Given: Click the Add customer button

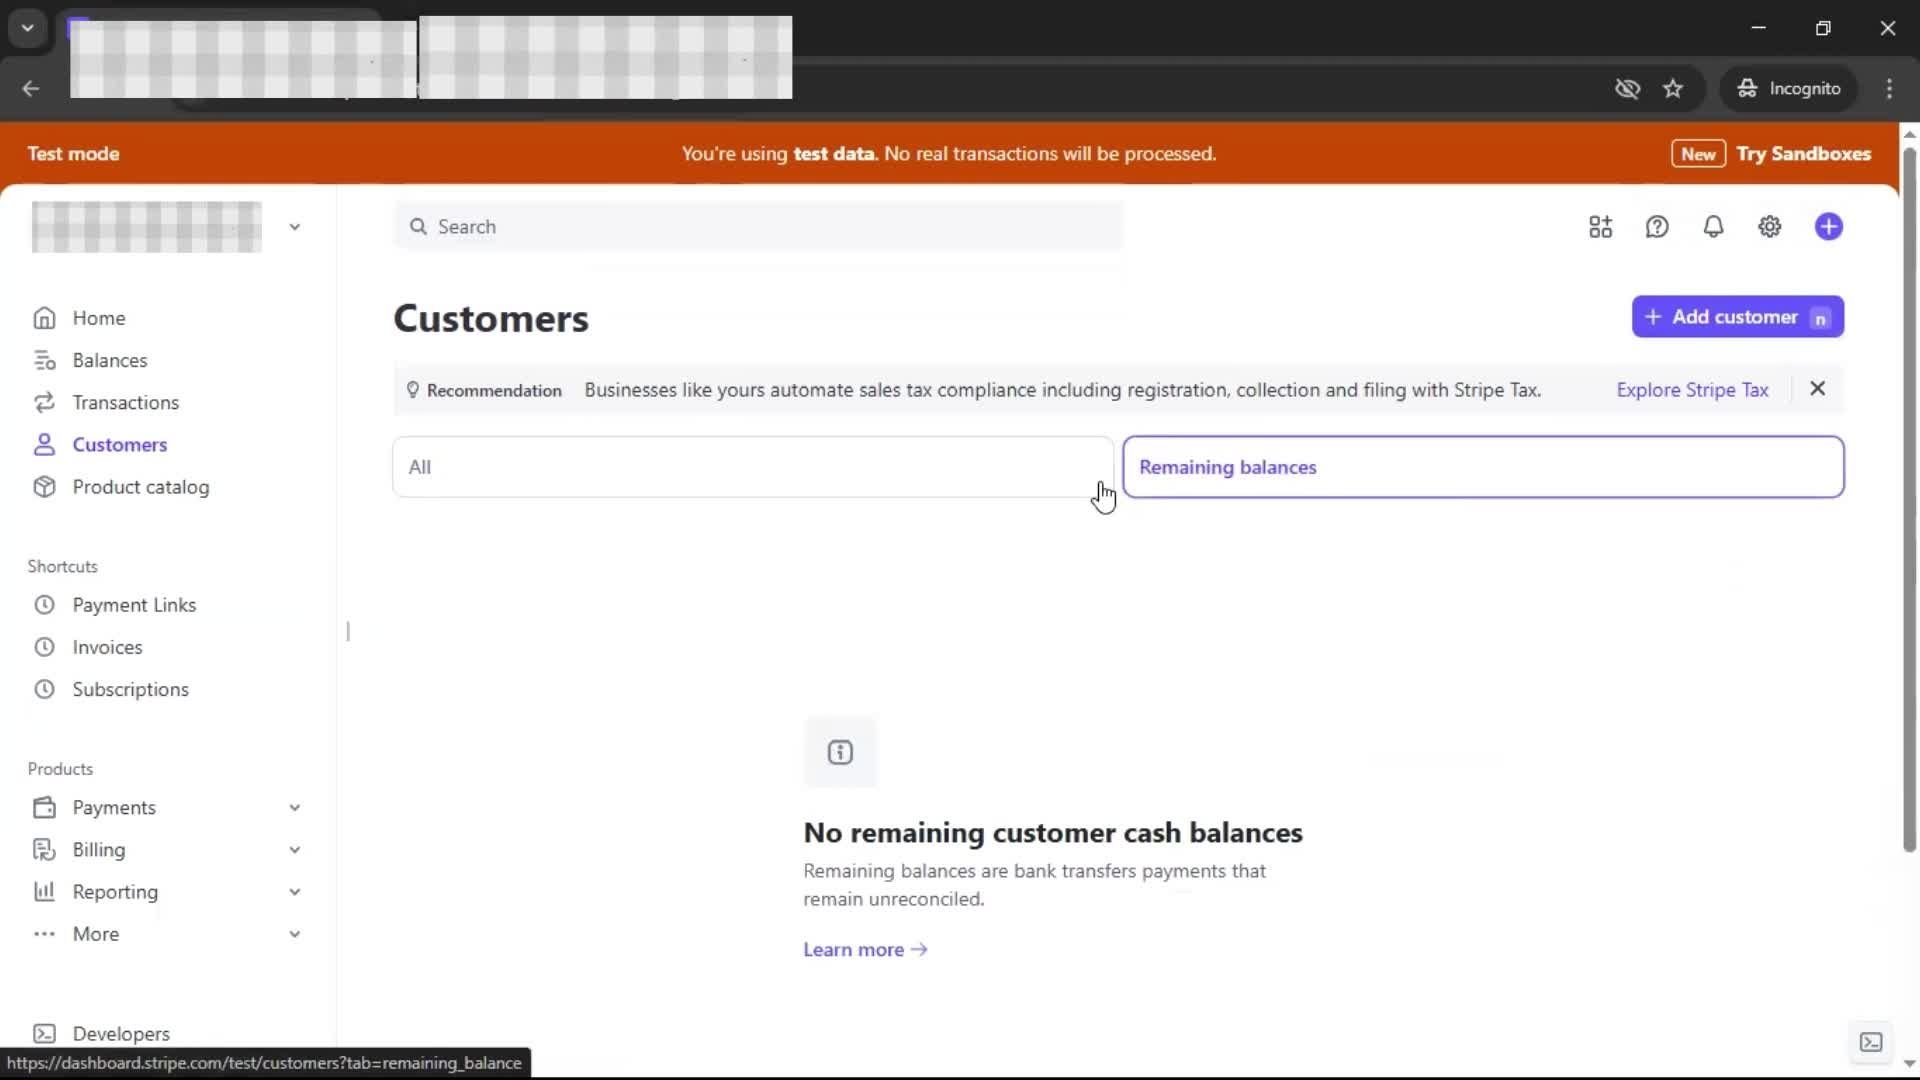Looking at the screenshot, I should pos(1737,317).
